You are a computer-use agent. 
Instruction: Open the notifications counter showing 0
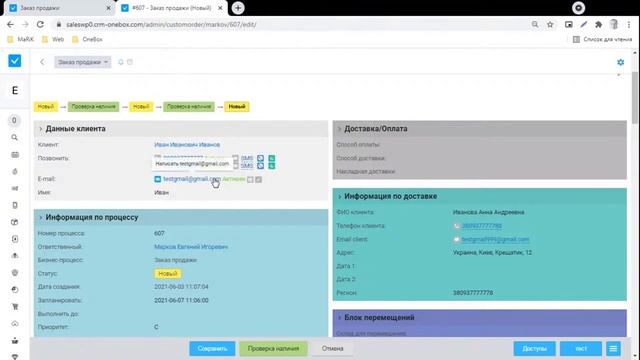point(14,120)
